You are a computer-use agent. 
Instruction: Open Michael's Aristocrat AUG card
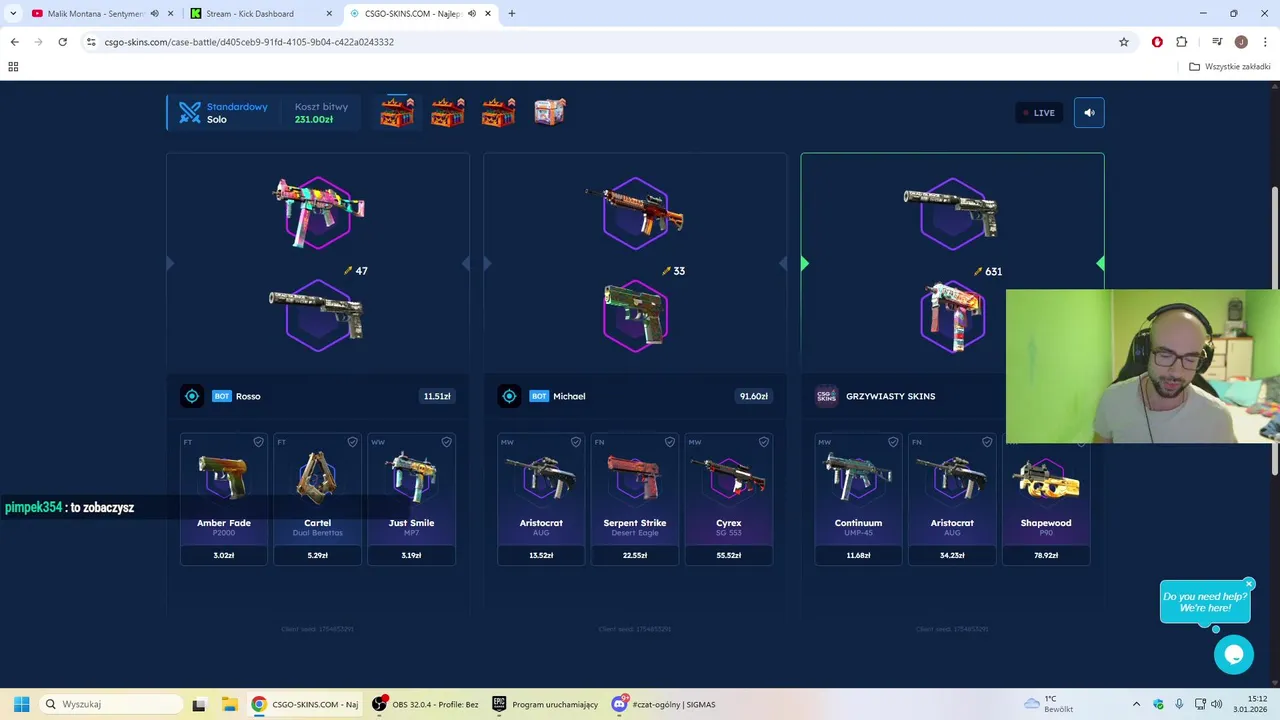pos(541,499)
